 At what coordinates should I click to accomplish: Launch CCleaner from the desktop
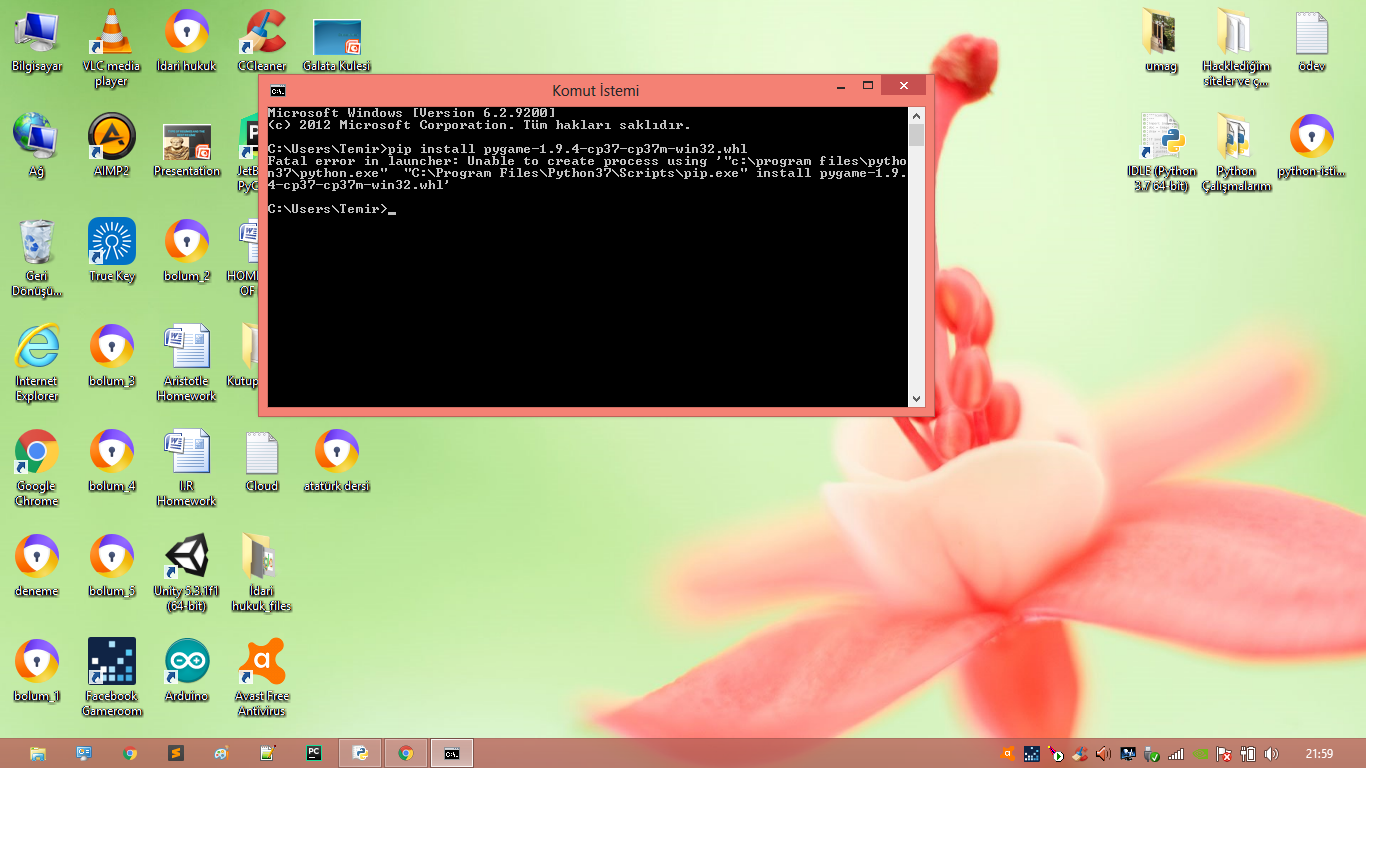click(262, 40)
